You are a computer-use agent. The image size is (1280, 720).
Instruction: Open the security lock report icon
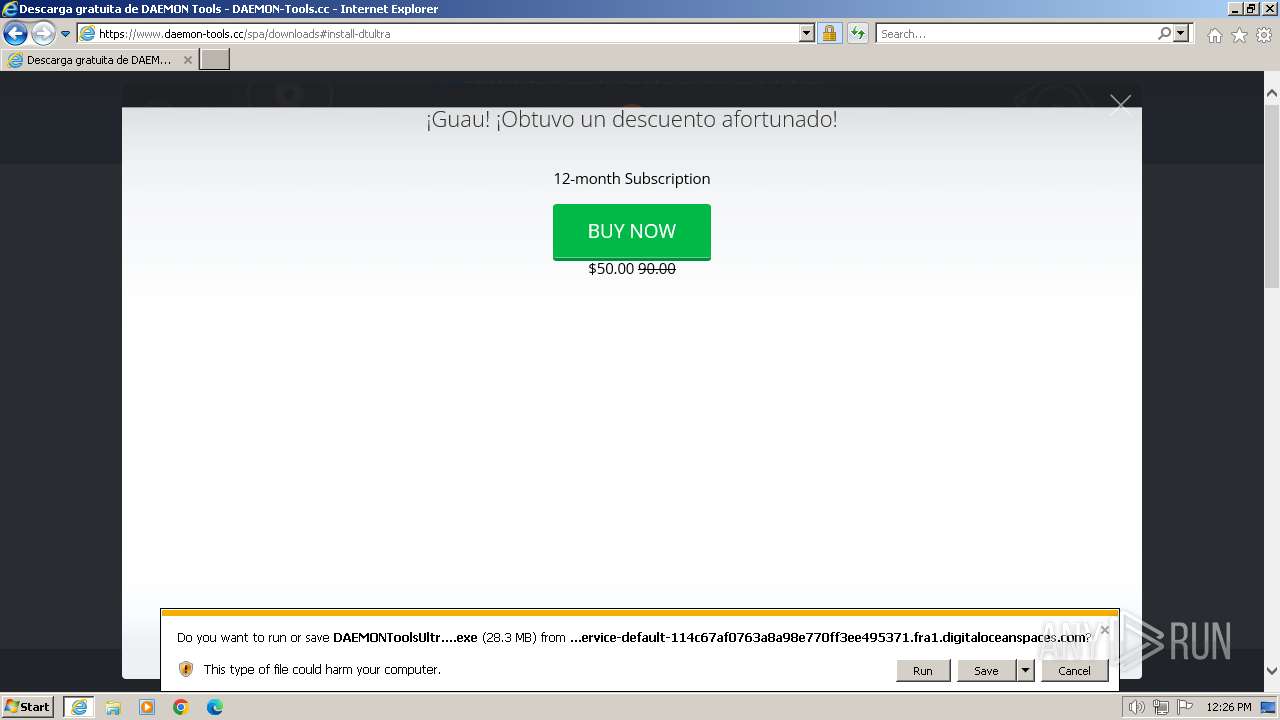click(x=829, y=33)
